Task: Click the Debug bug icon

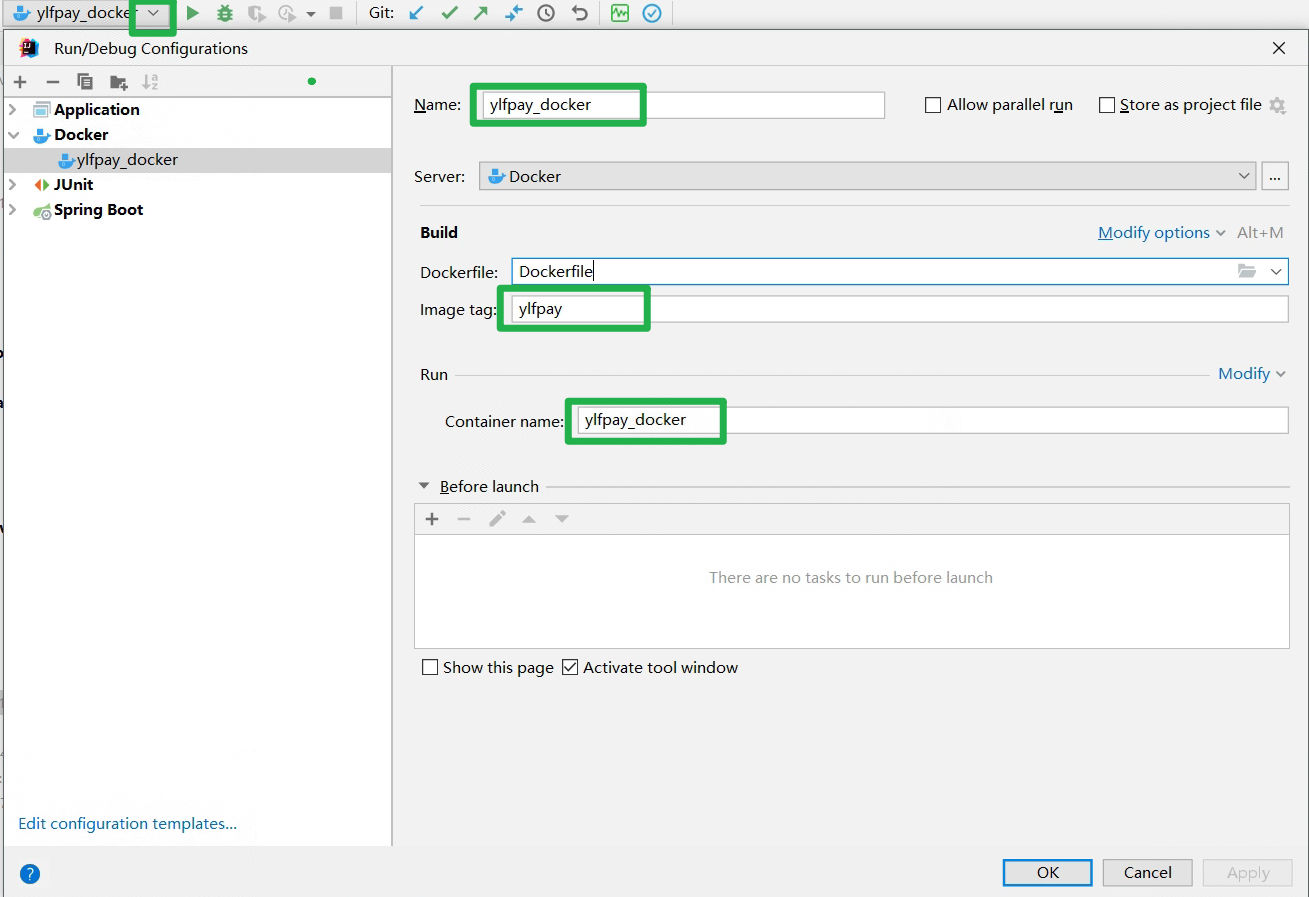Action: pos(225,14)
